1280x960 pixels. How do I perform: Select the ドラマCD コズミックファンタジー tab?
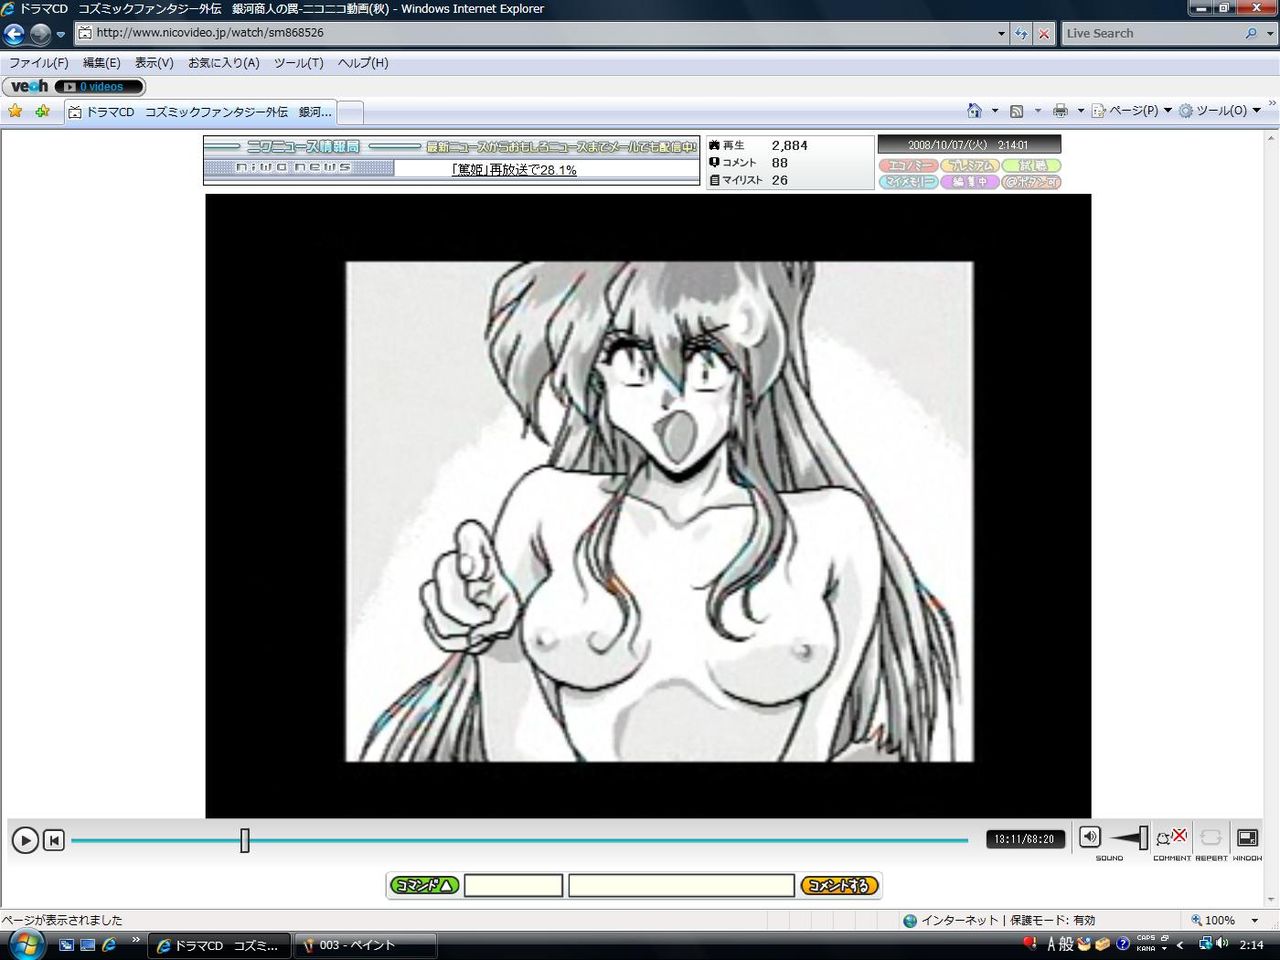tap(200, 112)
